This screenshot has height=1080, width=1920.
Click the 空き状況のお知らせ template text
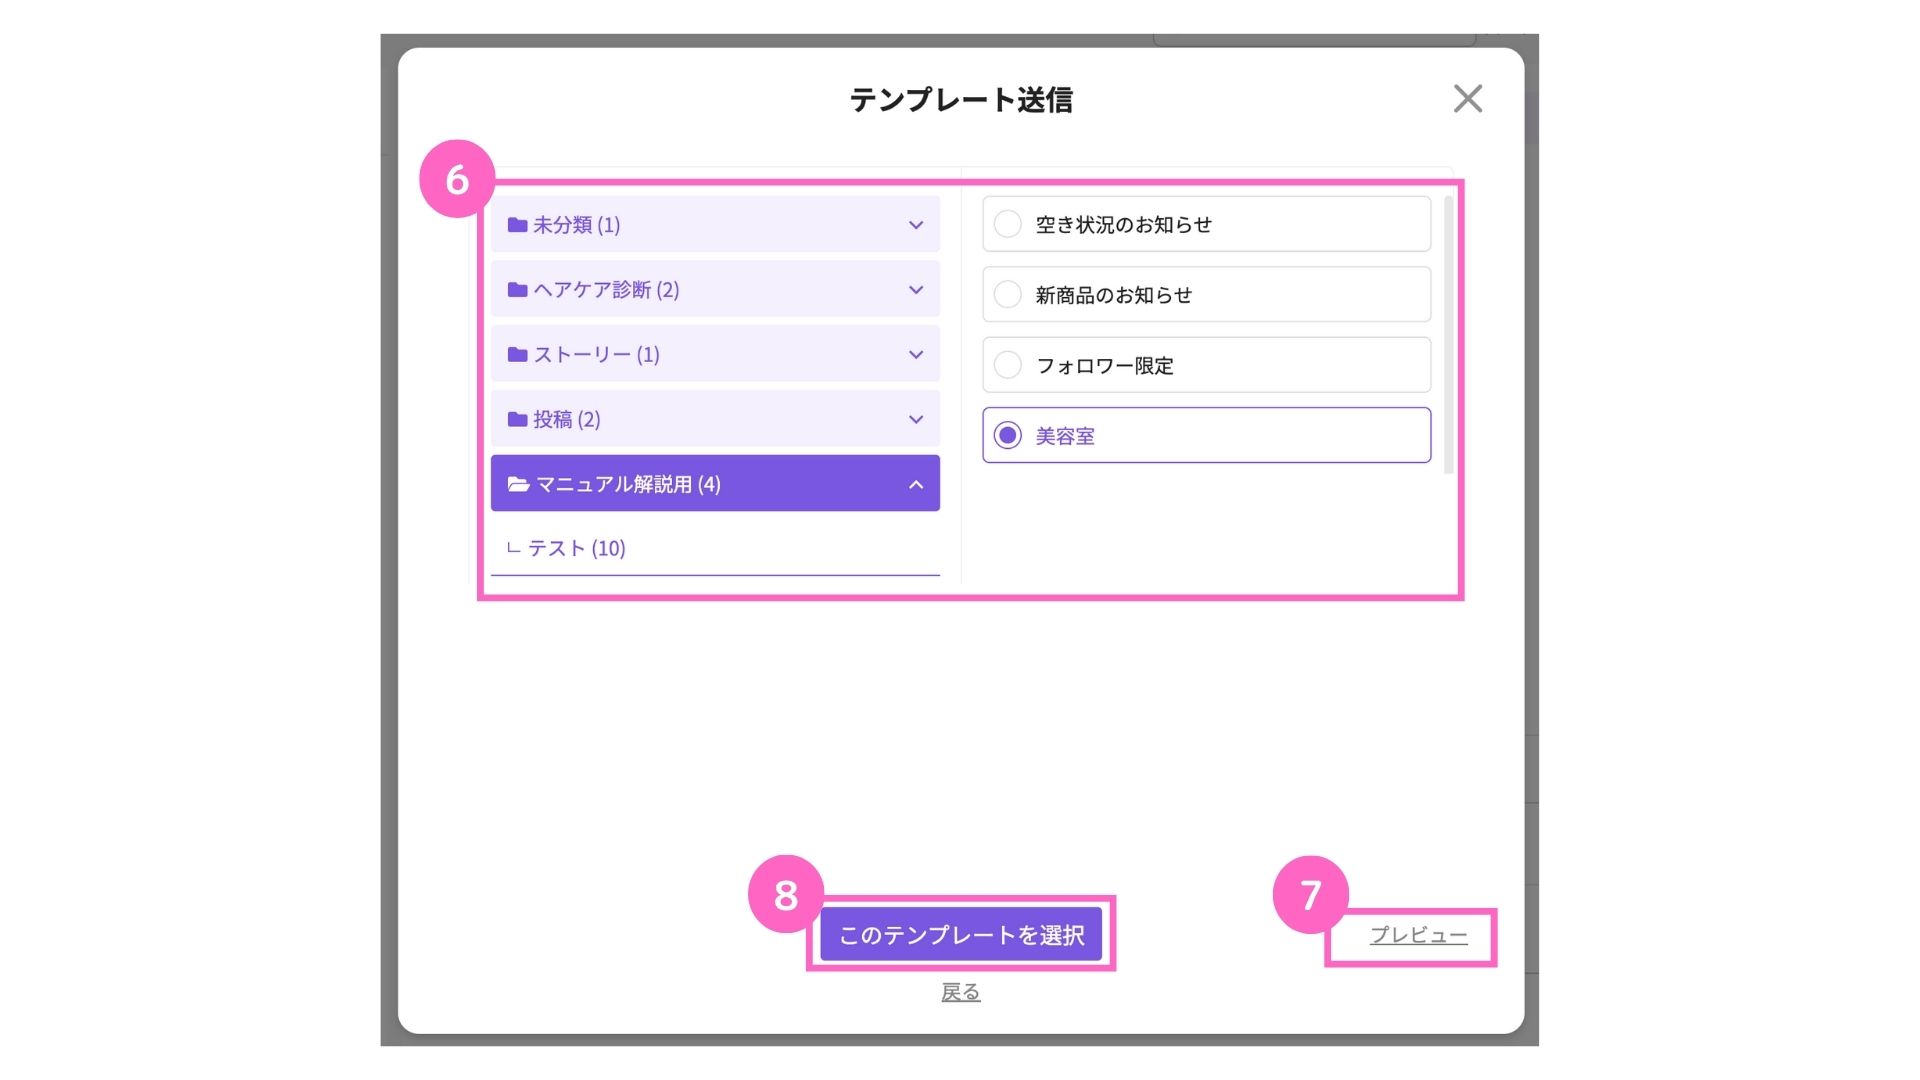click(1123, 225)
